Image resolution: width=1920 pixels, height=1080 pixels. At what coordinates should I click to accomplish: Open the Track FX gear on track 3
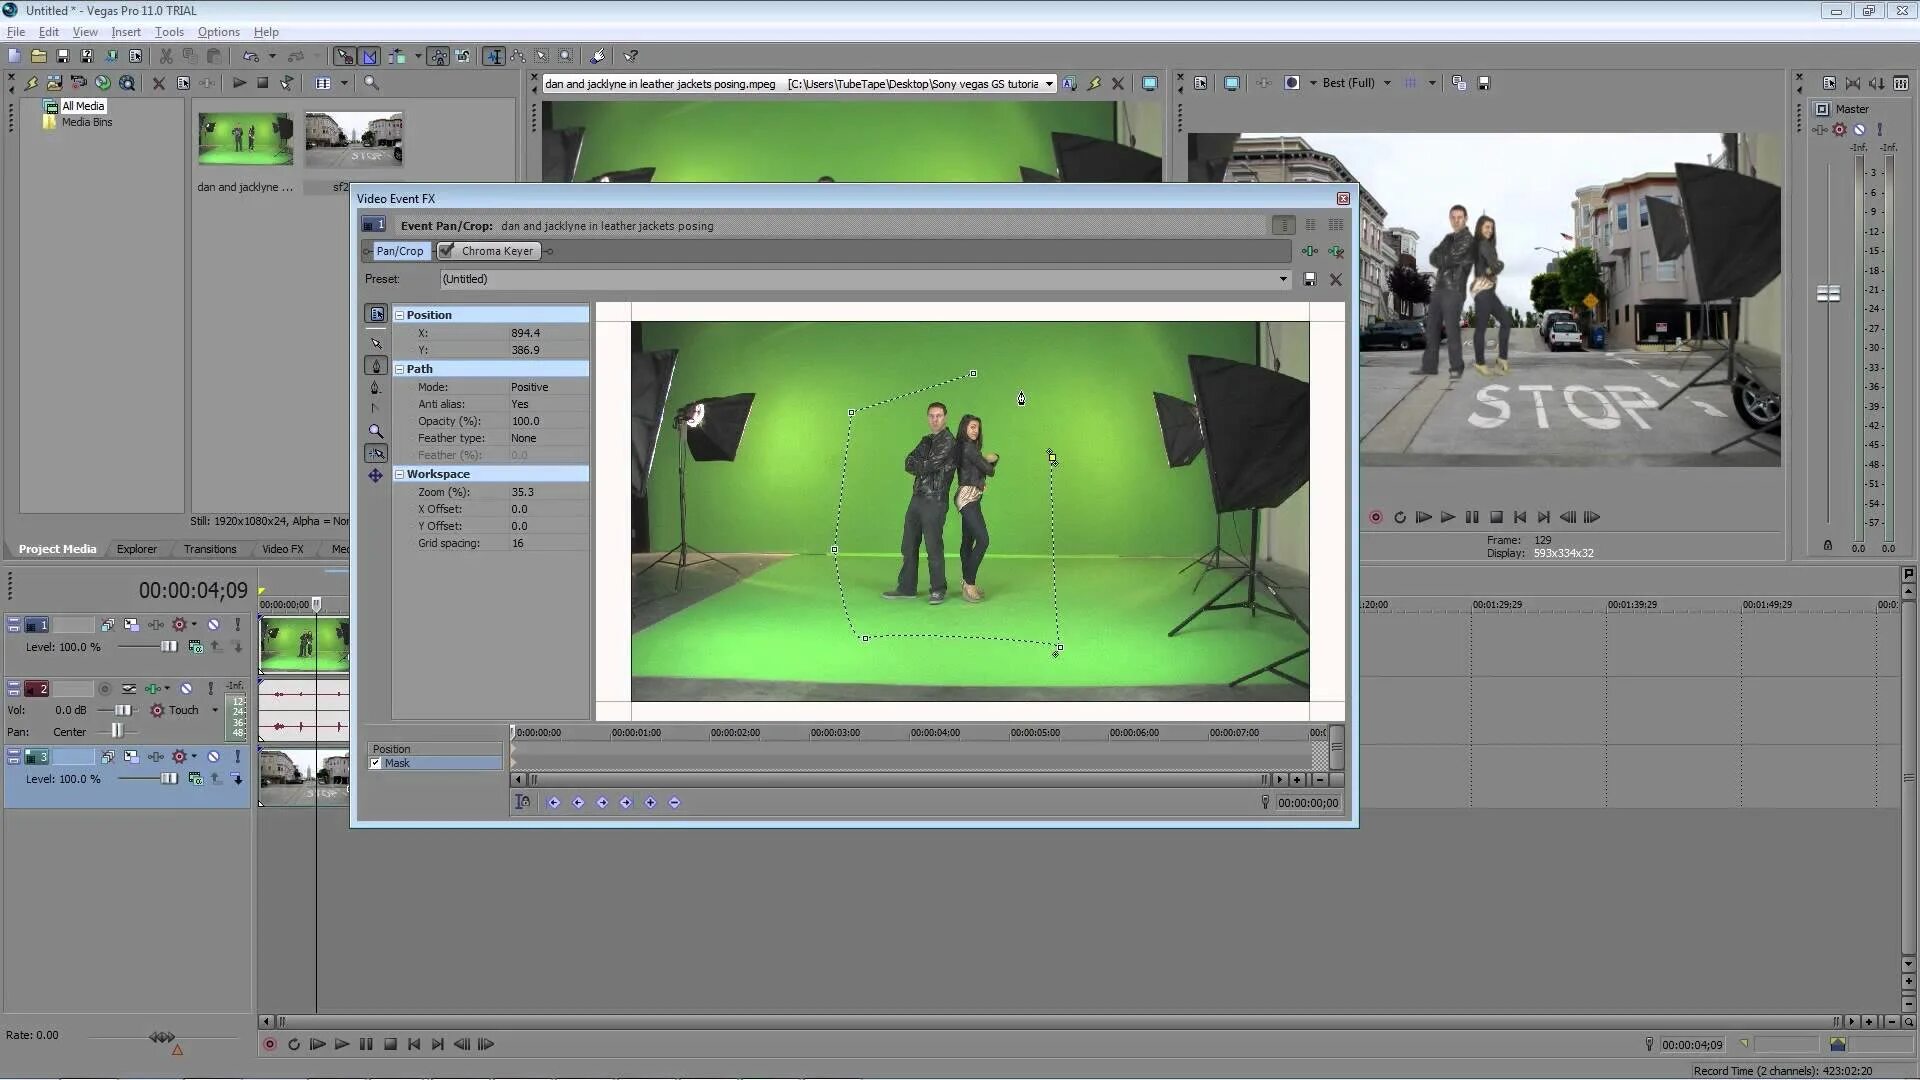(179, 757)
